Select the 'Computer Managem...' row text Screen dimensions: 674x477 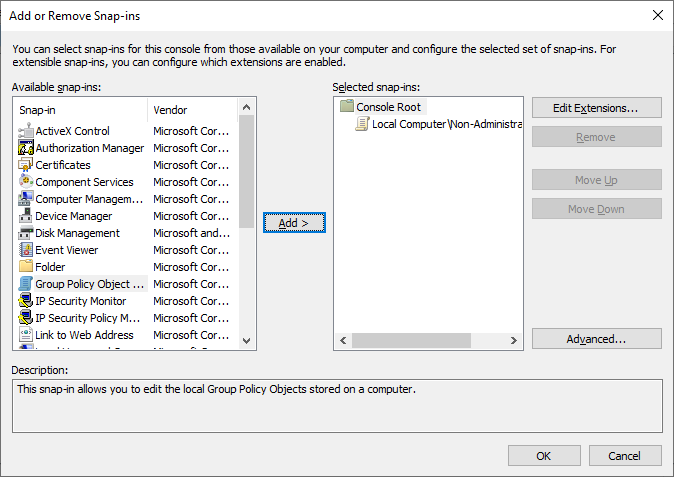tap(89, 199)
